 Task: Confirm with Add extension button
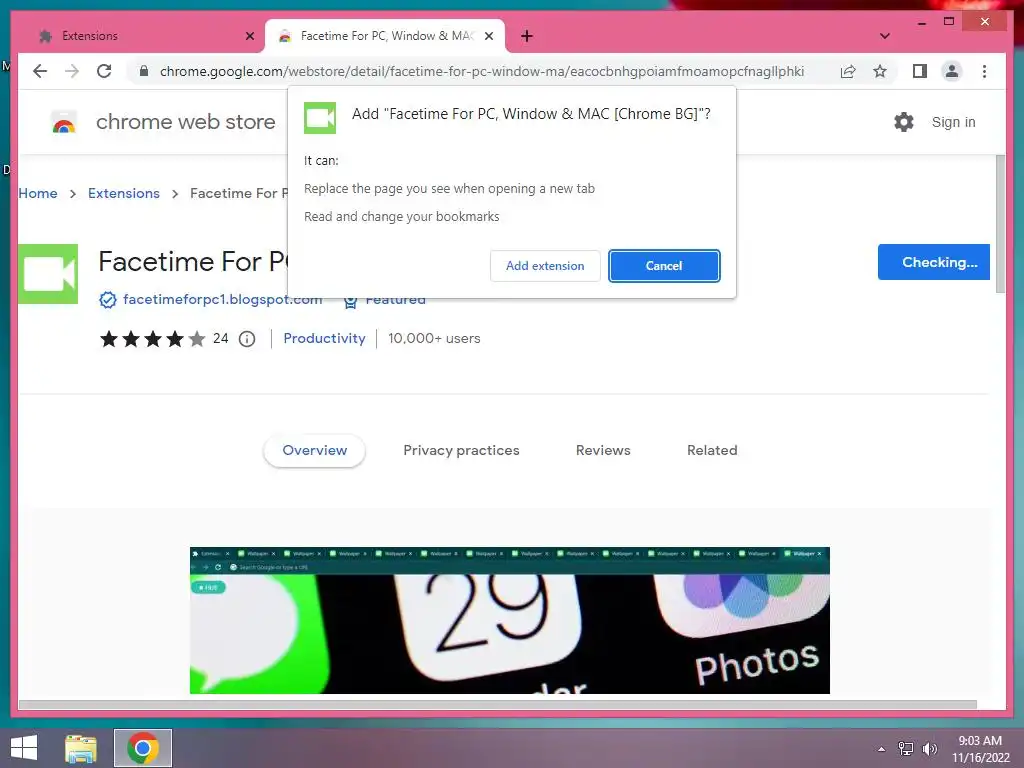coord(545,266)
